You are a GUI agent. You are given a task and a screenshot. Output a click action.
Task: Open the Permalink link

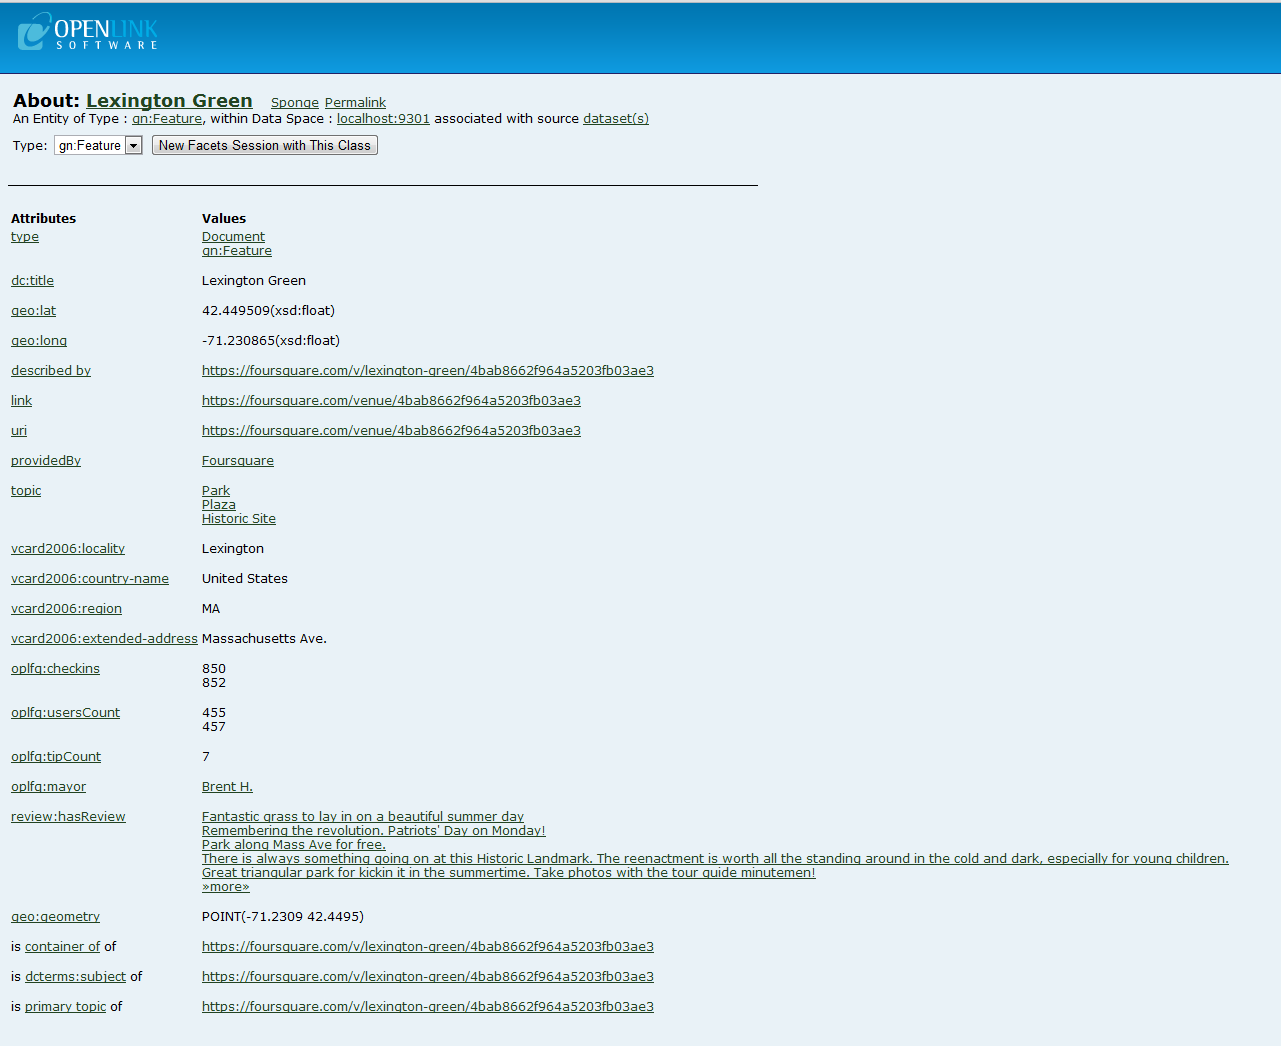(355, 103)
